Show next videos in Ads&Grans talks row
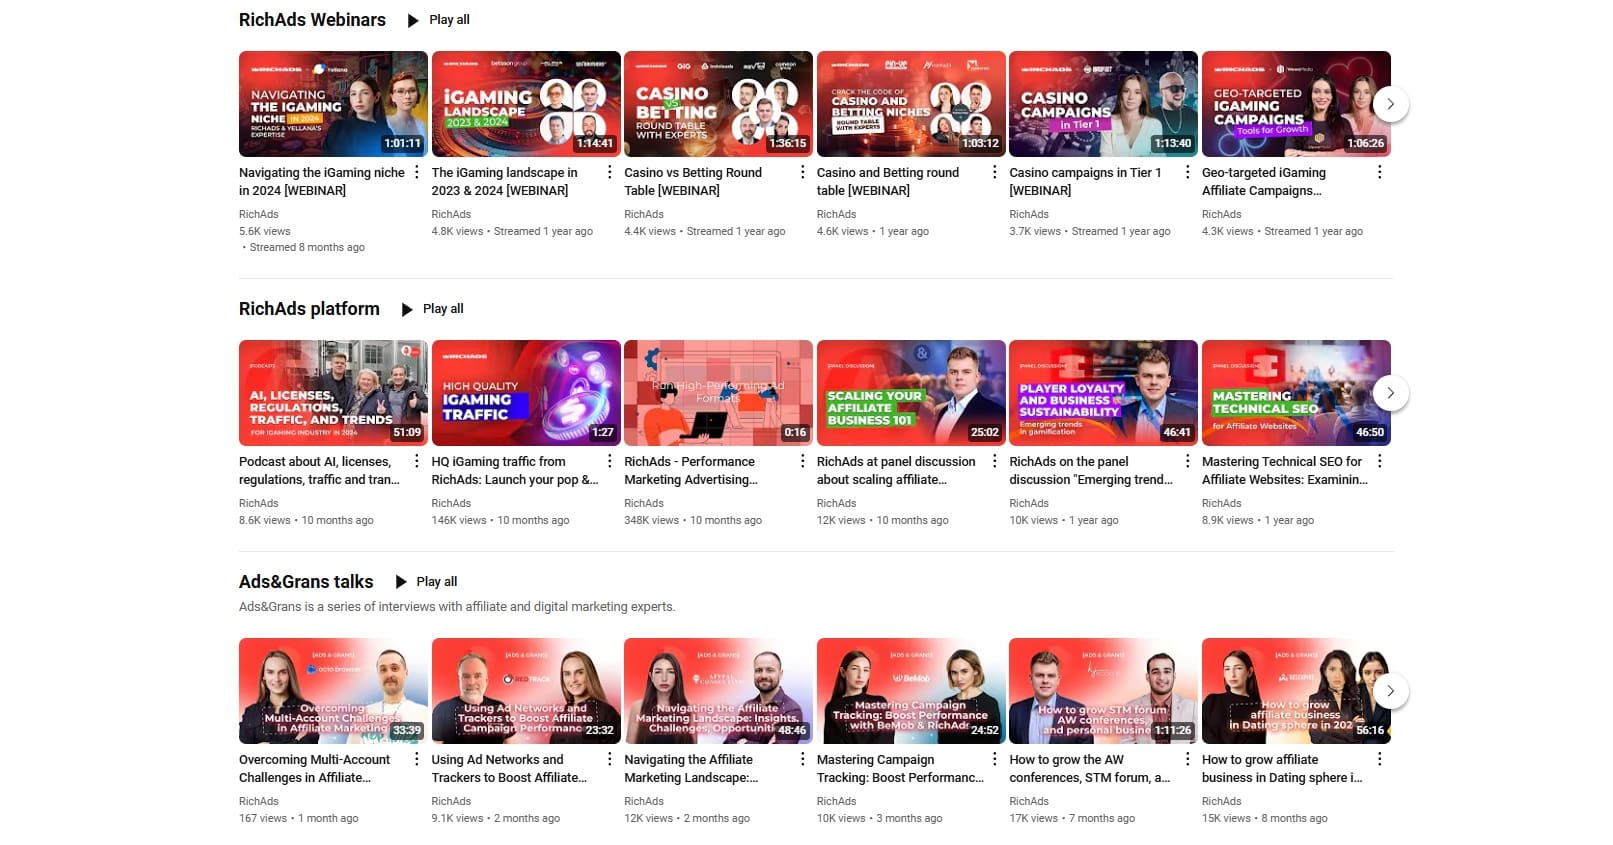Image resolution: width=1613 pixels, height=845 pixels. click(x=1390, y=691)
